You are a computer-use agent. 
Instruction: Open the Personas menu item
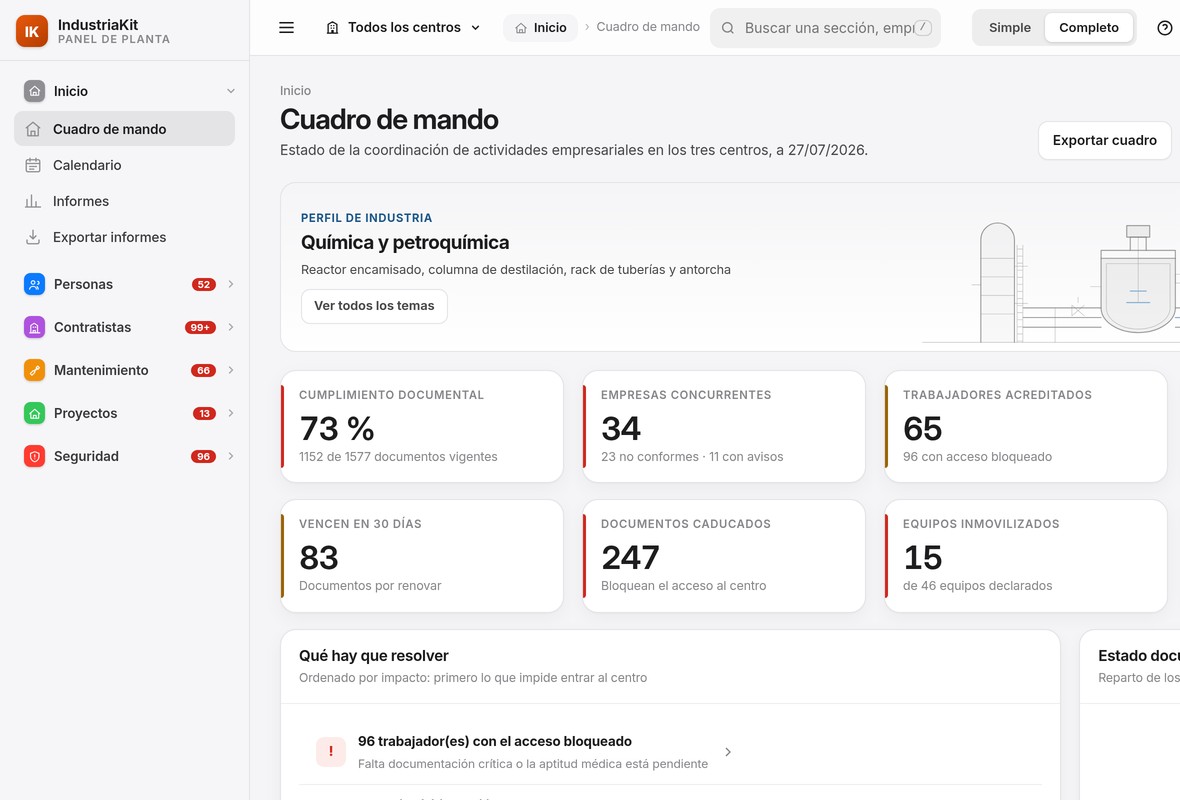pyautogui.click(x=124, y=284)
